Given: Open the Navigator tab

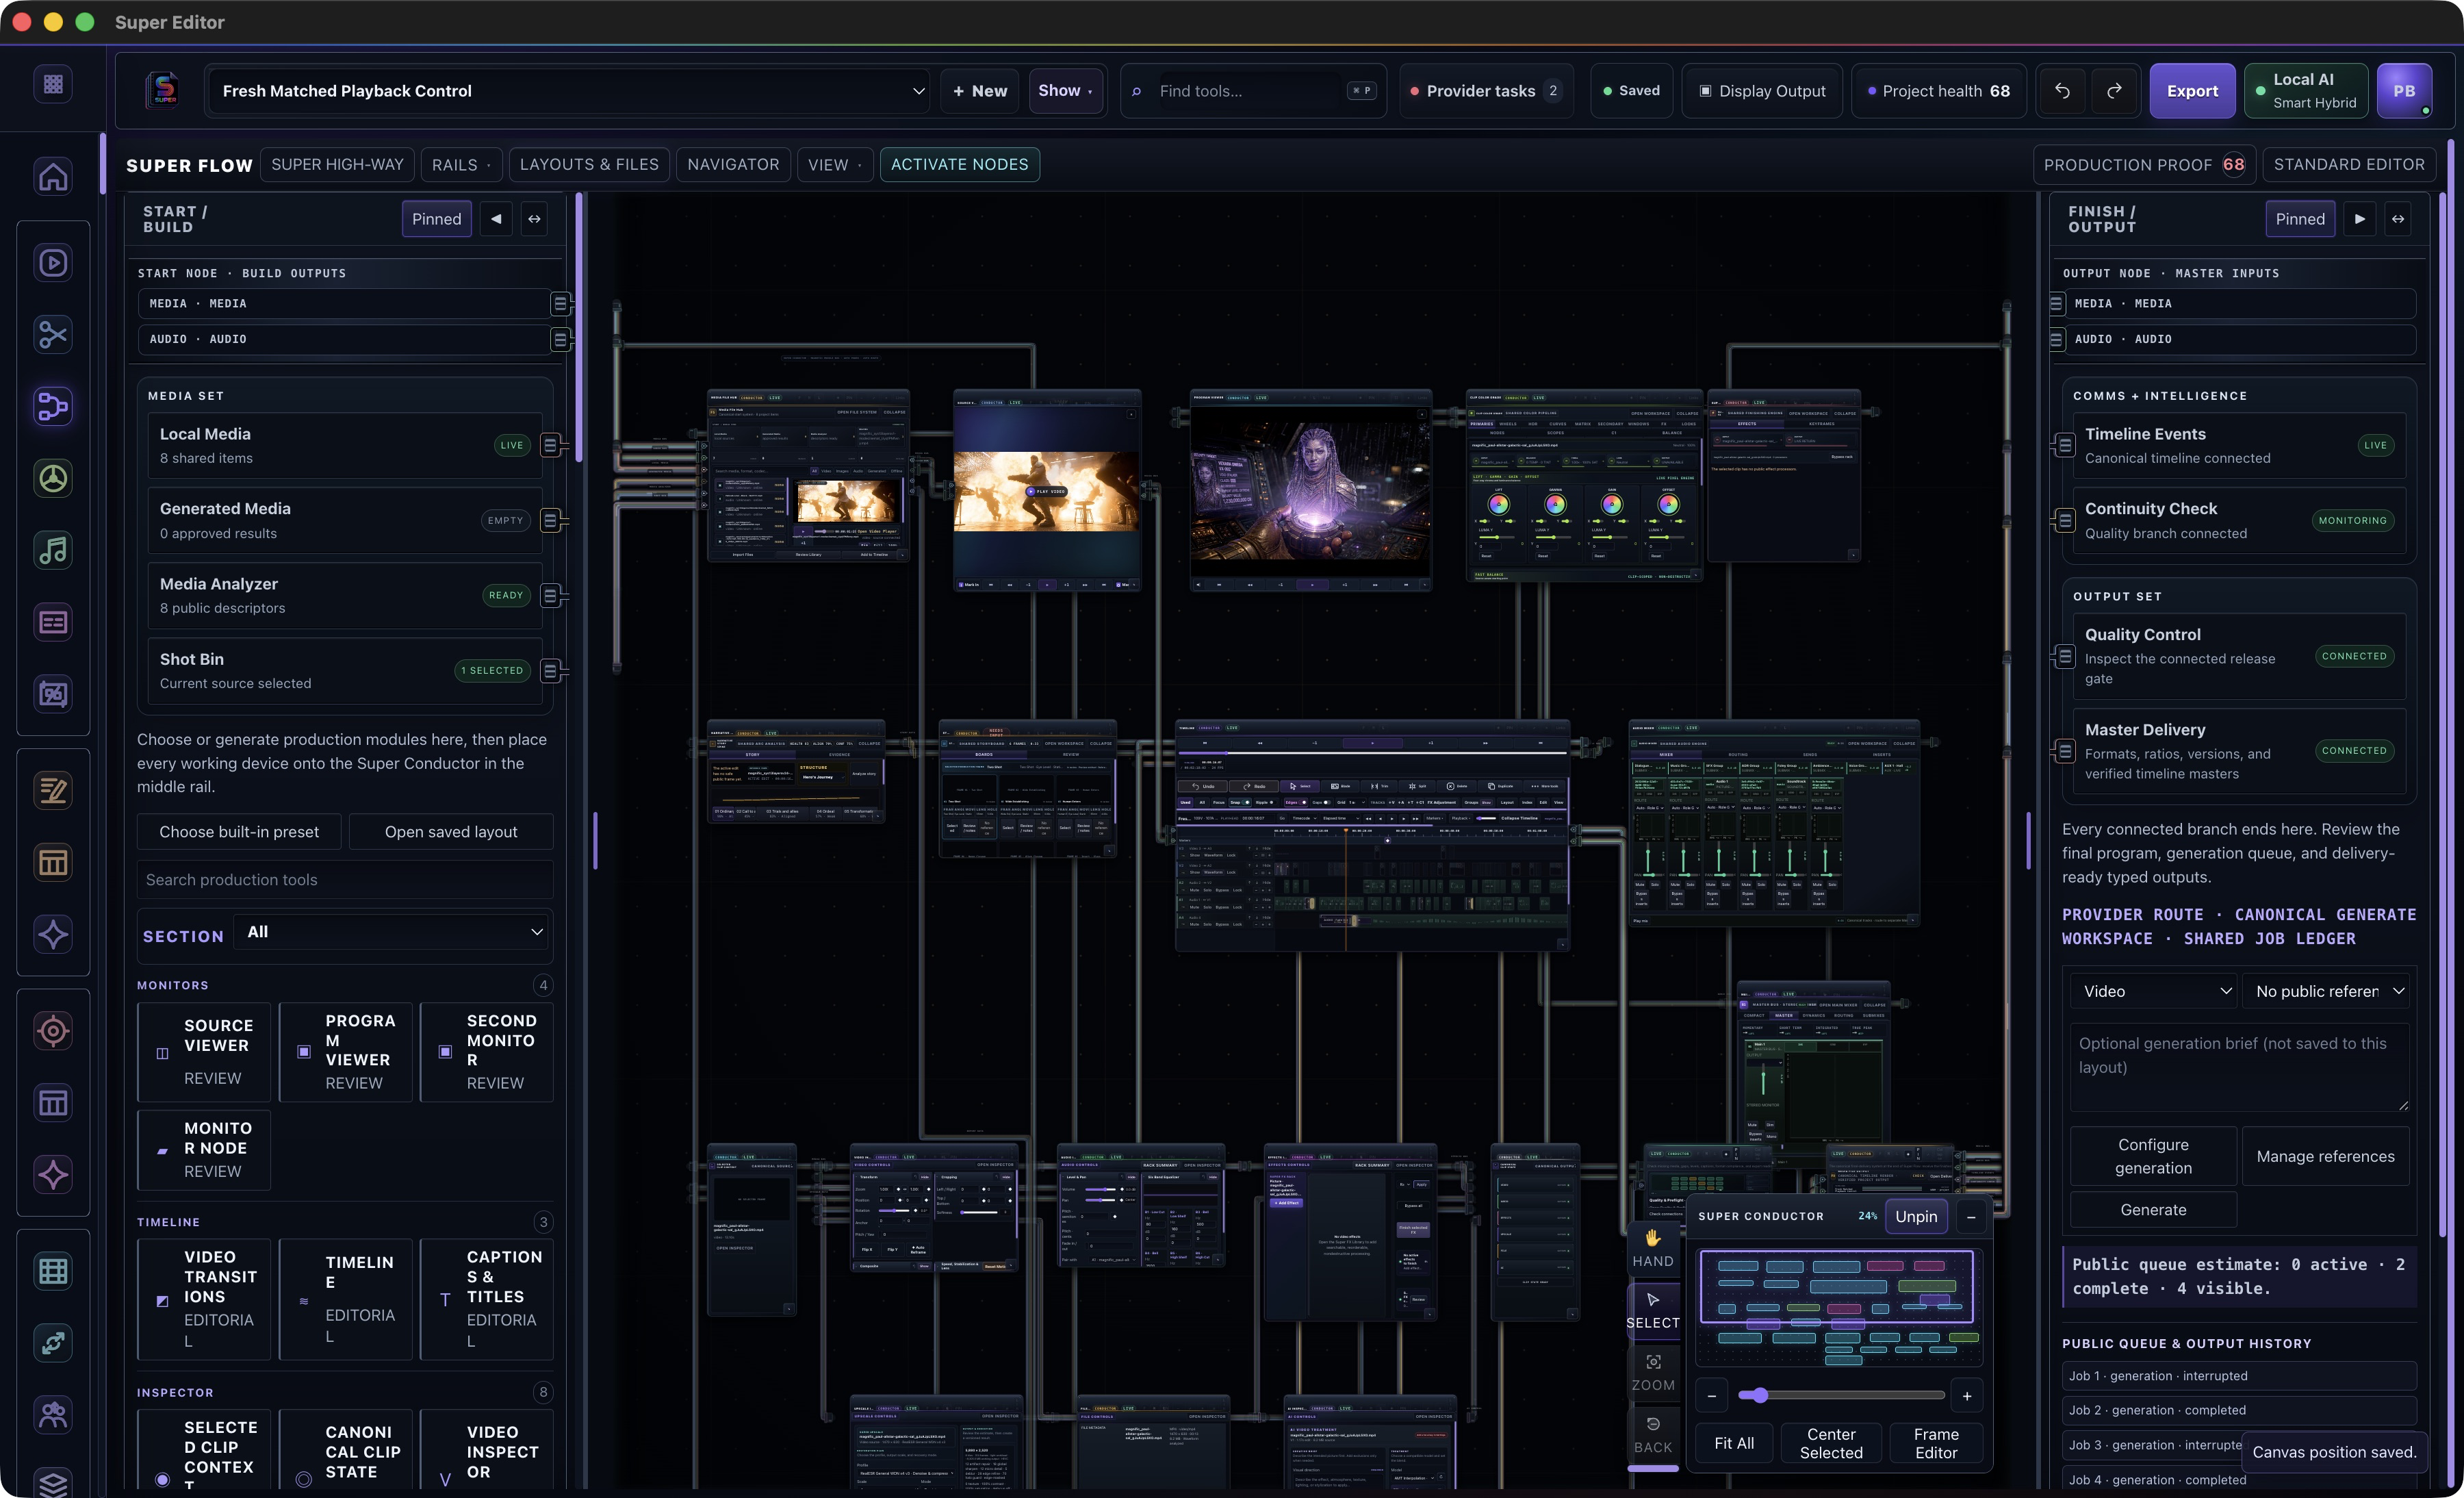Looking at the screenshot, I should coord(733,164).
